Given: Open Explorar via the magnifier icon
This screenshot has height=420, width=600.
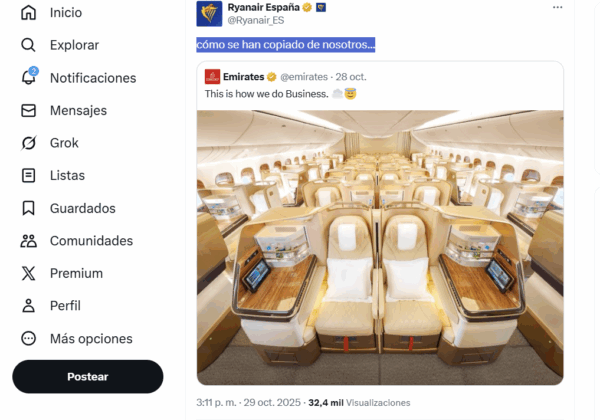Looking at the screenshot, I should [28, 45].
